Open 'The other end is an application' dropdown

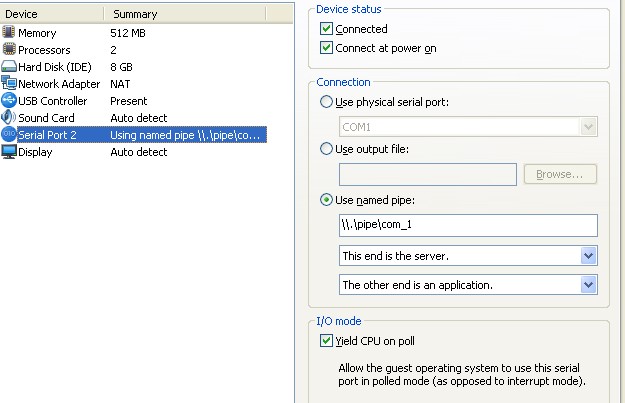[x=588, y=285]
